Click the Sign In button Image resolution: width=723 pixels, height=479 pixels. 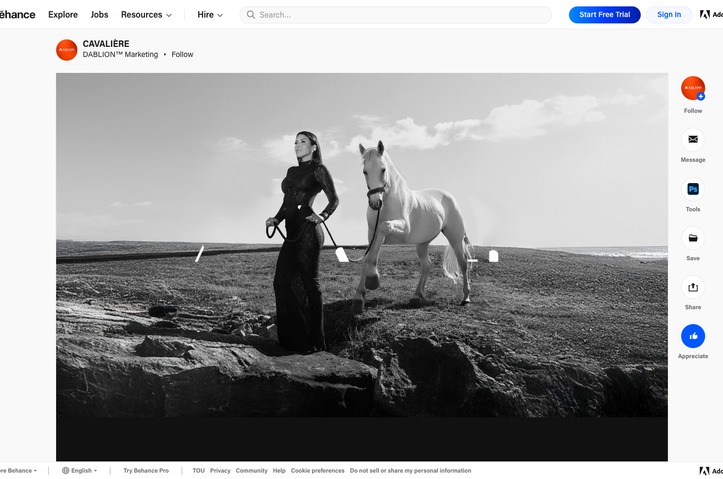tap(669, 15)
